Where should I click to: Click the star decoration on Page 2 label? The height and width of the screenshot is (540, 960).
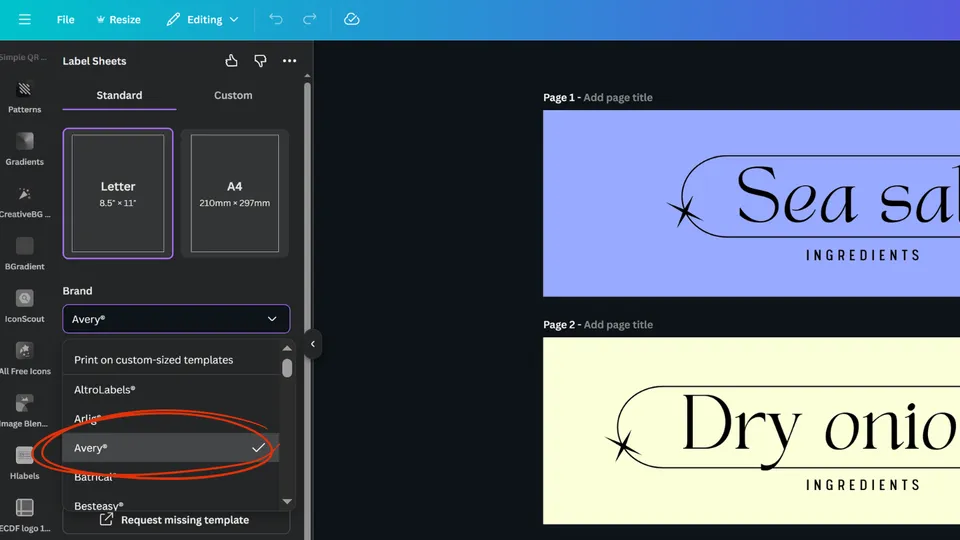[623, 445]
